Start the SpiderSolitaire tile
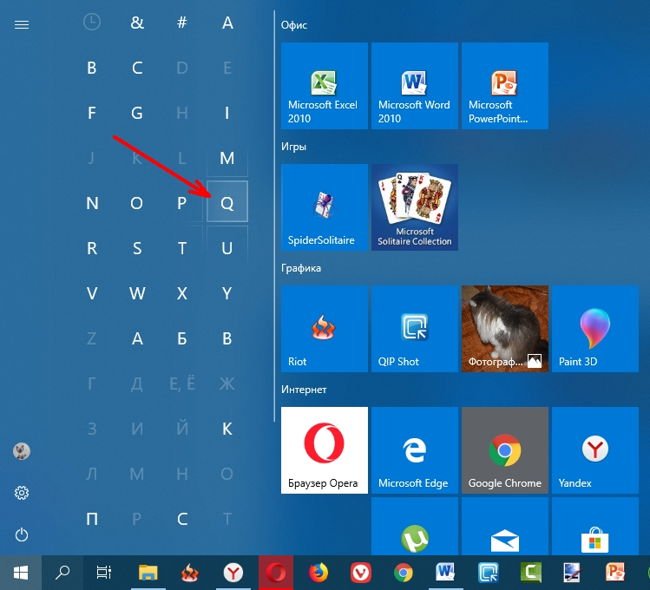 (x=324, y=207)
